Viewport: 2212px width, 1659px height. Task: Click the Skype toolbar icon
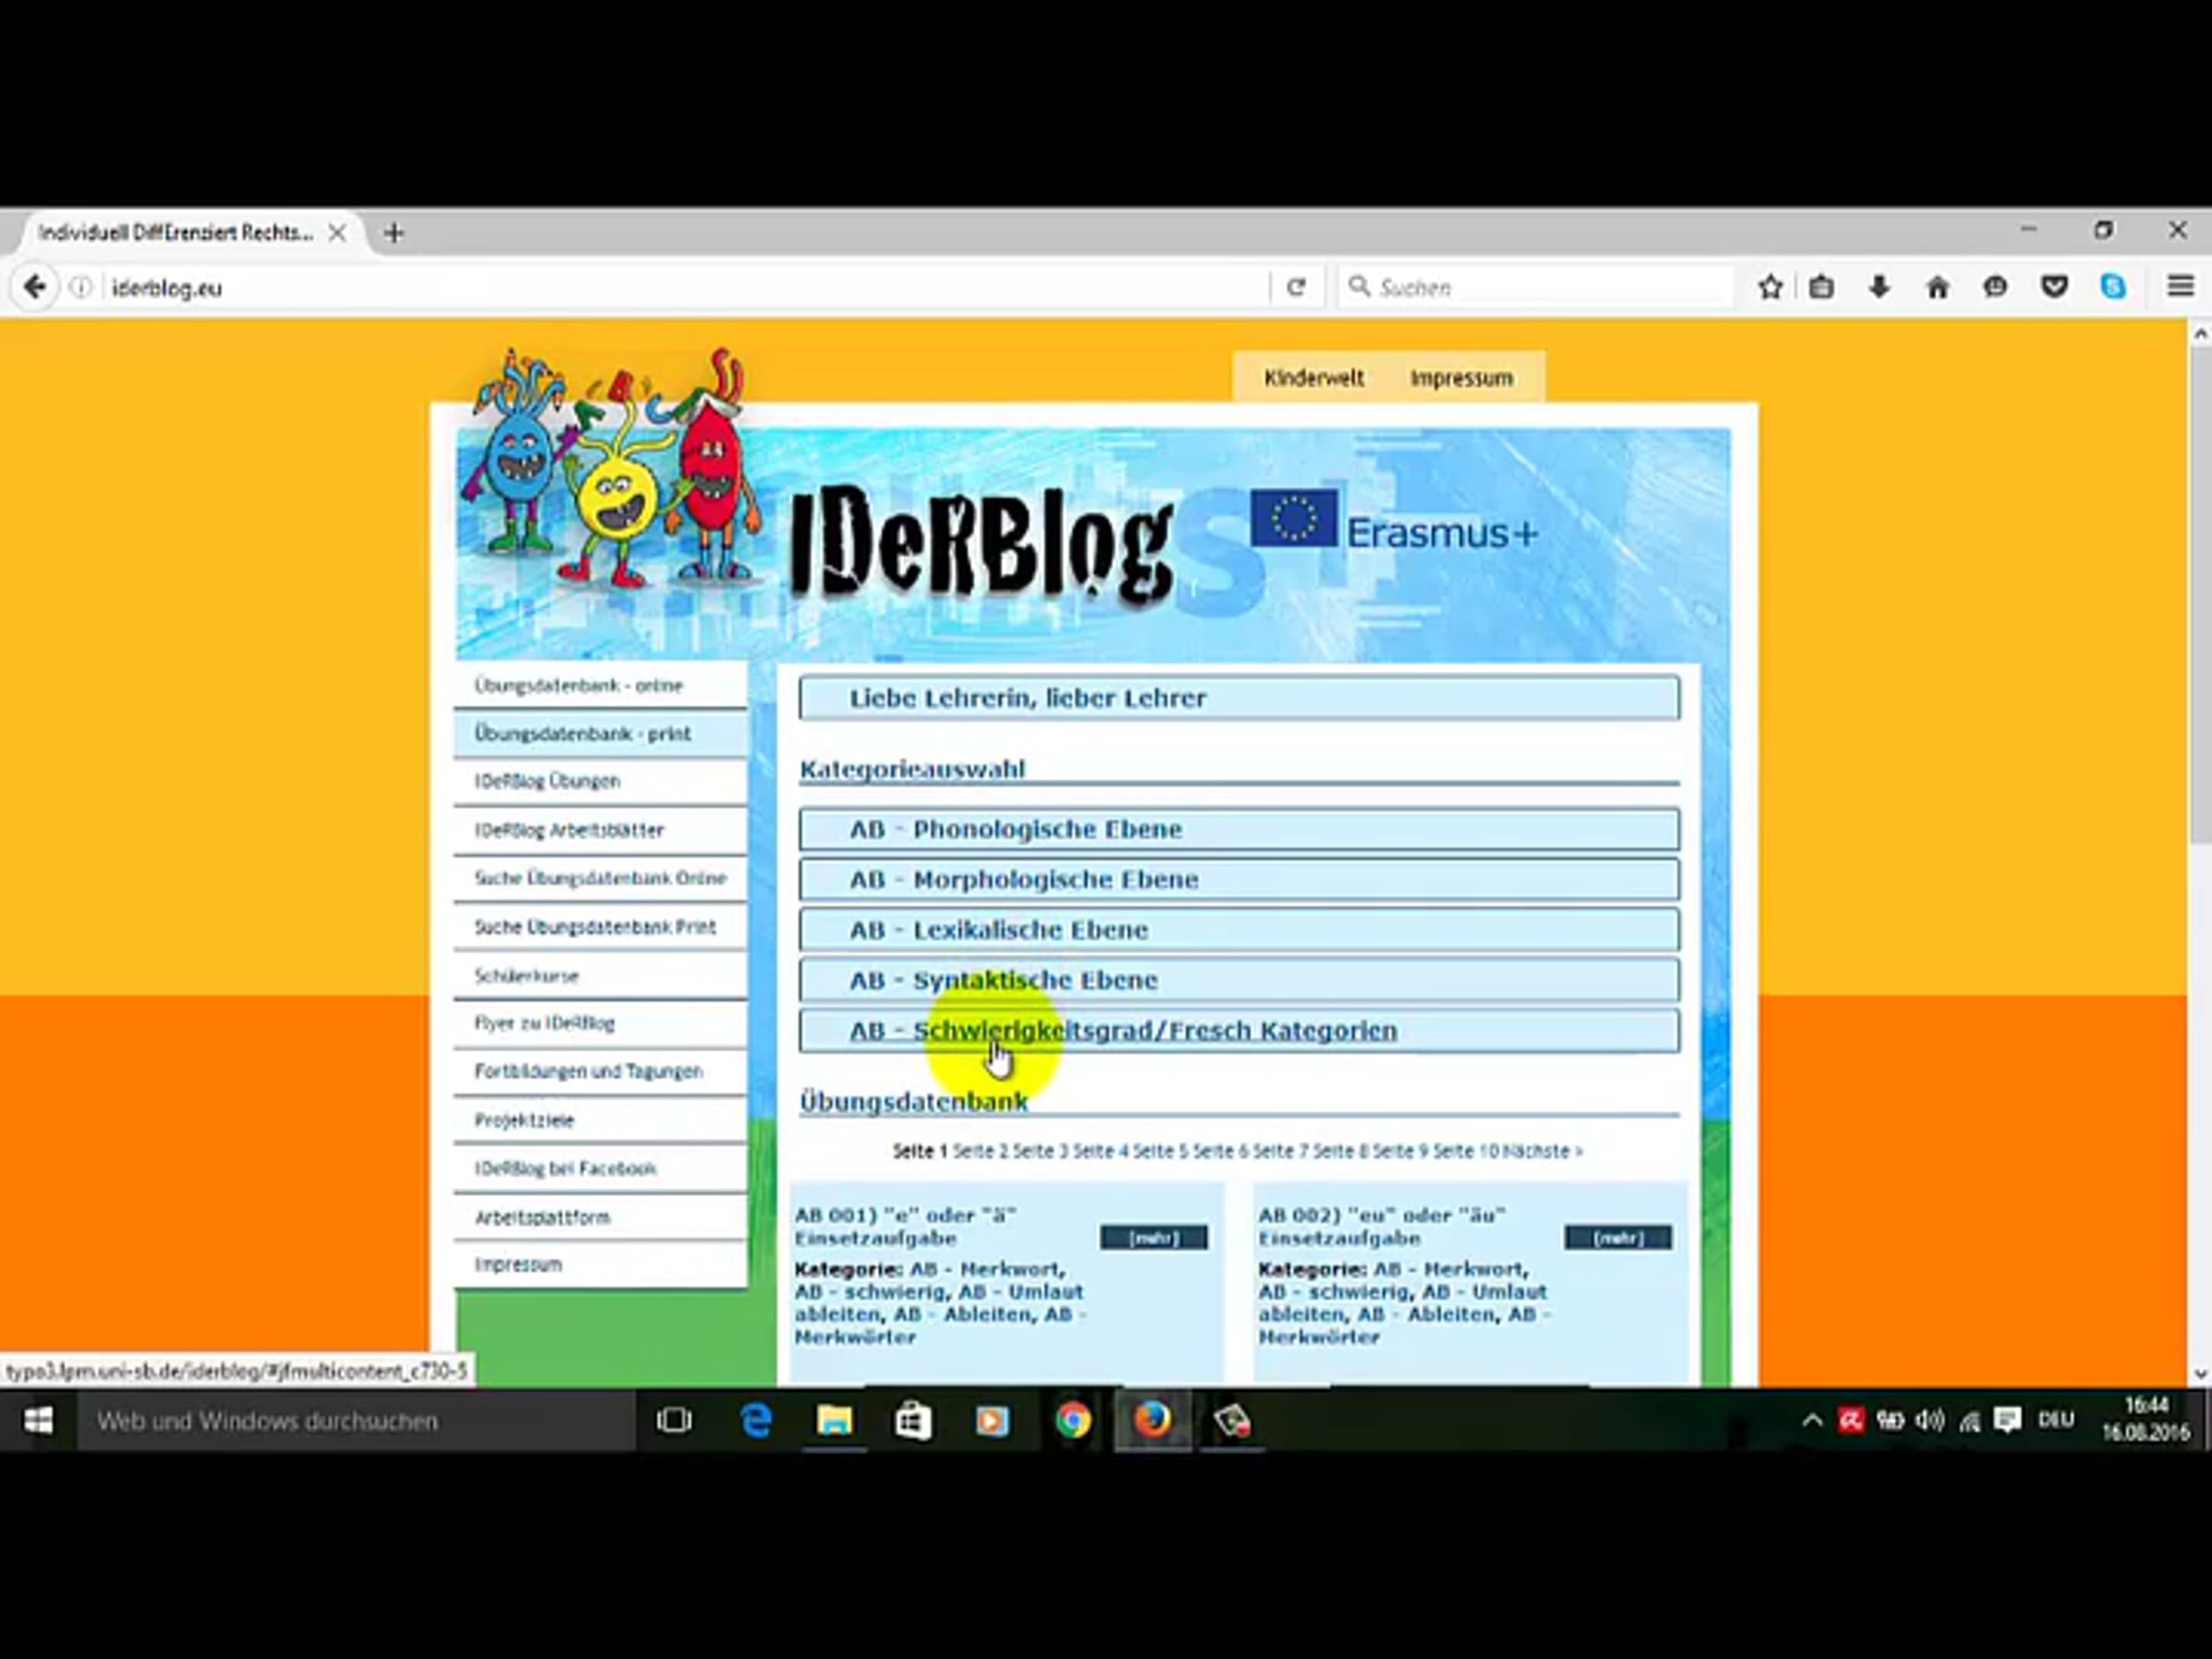point(2112,288)
